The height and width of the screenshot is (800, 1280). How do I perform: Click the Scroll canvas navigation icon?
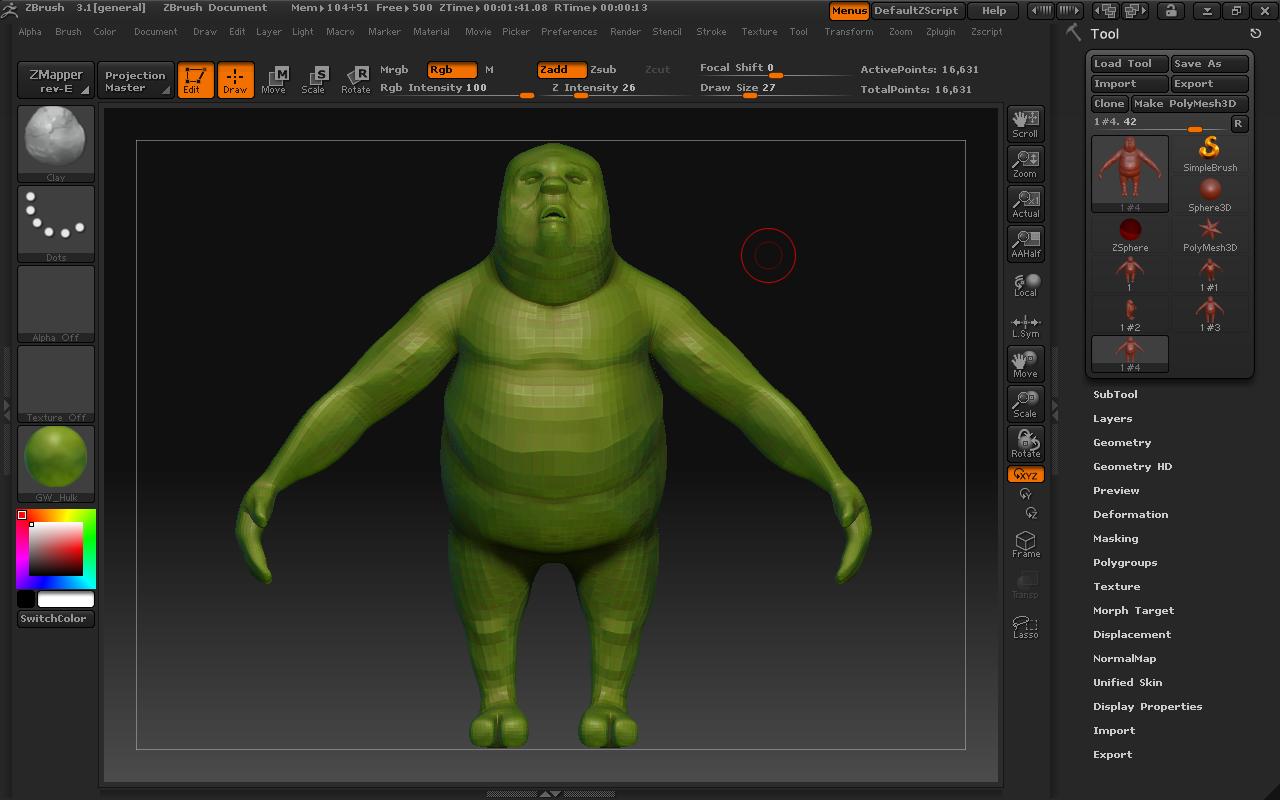pyautogui.click(x=1025, y=123)
